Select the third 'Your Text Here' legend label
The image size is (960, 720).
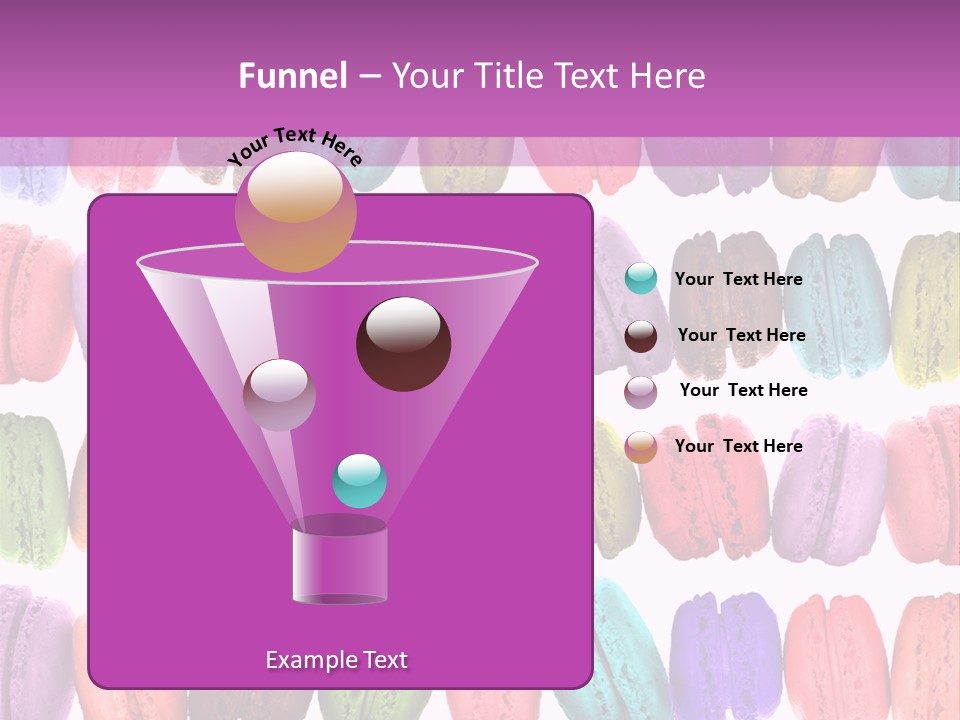click(x=743, y=390)
